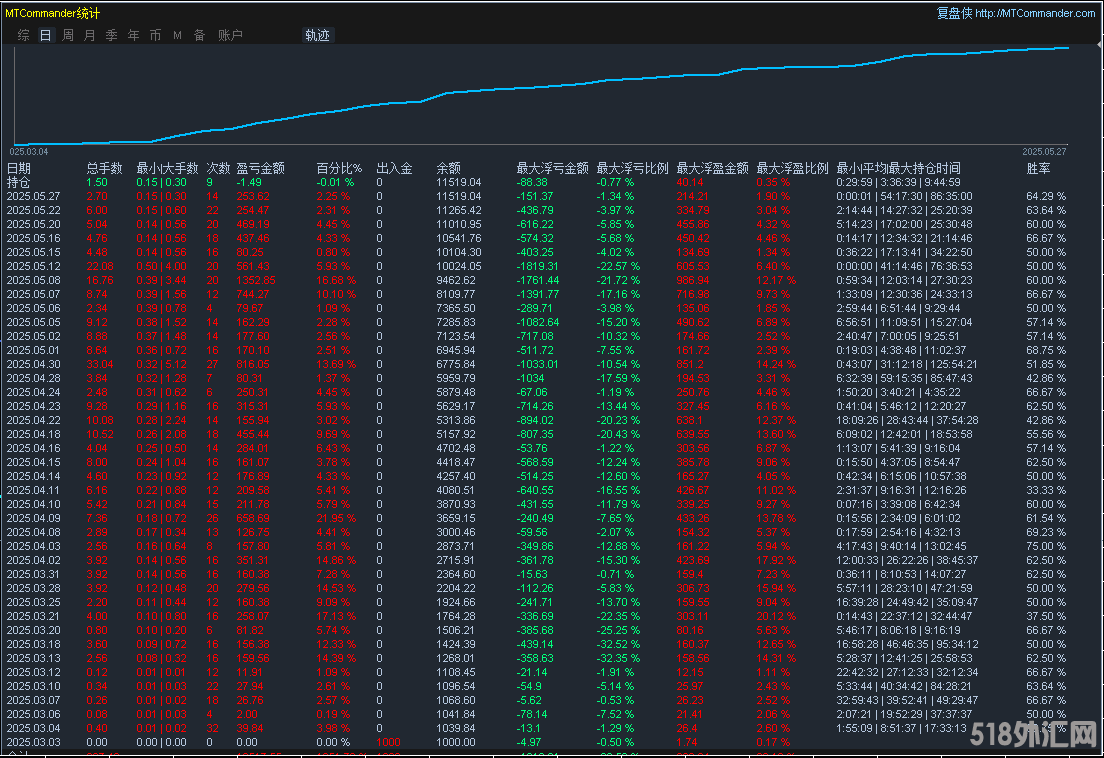Select the 日 daily statistics tab
The height and width of the screenshot is (758, 1104).
46,35
